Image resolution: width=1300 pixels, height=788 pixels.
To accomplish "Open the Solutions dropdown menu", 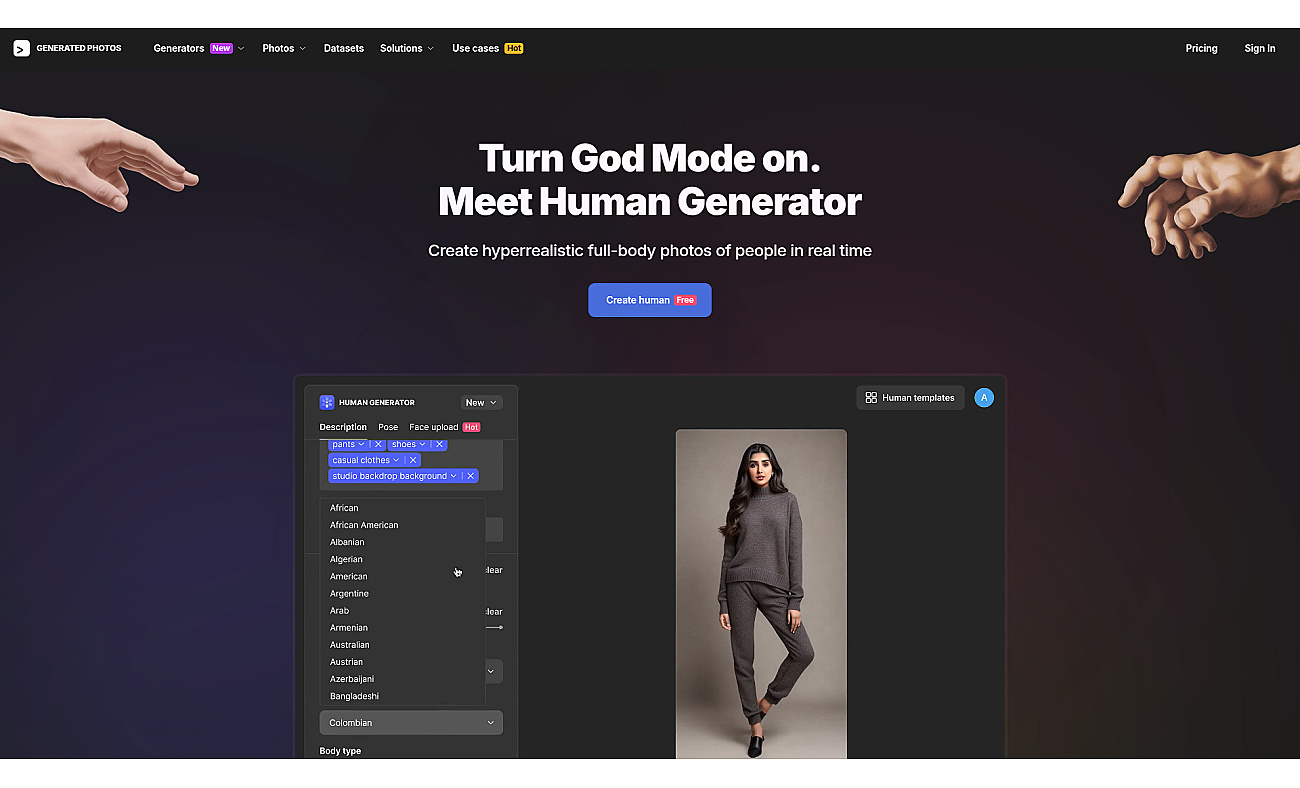I will [407, 48].
